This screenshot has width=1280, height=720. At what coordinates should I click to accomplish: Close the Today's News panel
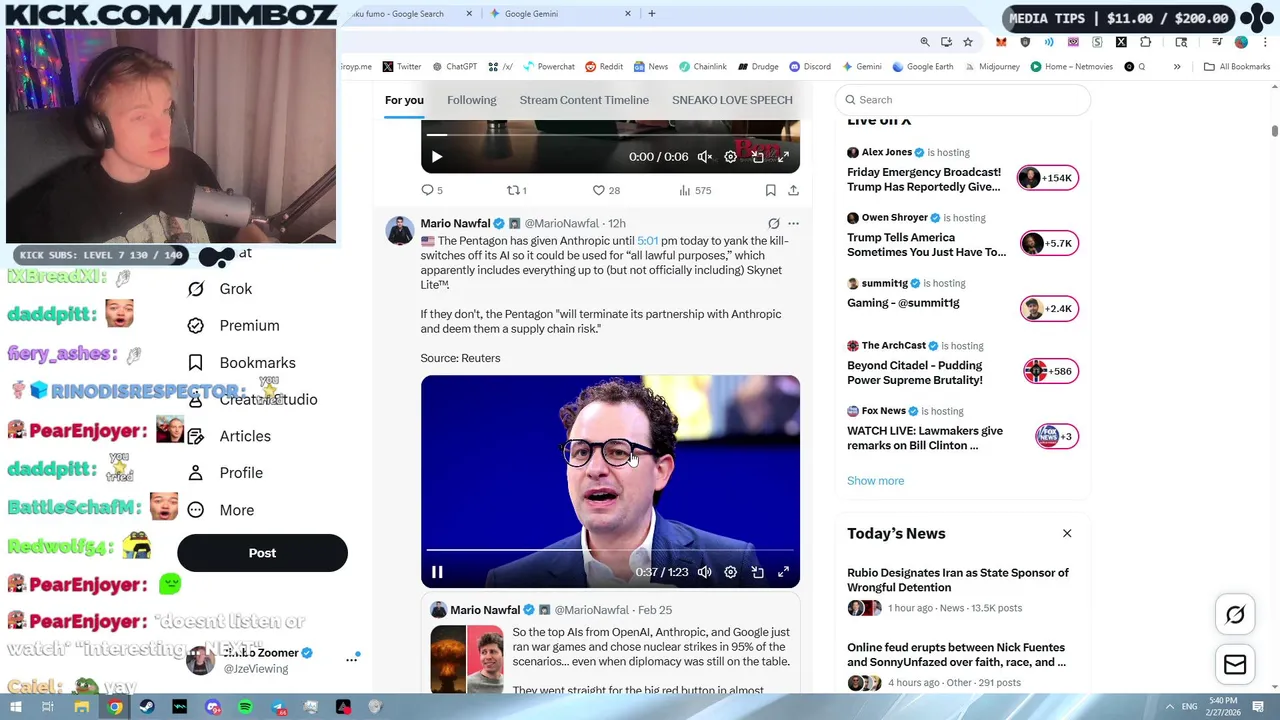1067,534
